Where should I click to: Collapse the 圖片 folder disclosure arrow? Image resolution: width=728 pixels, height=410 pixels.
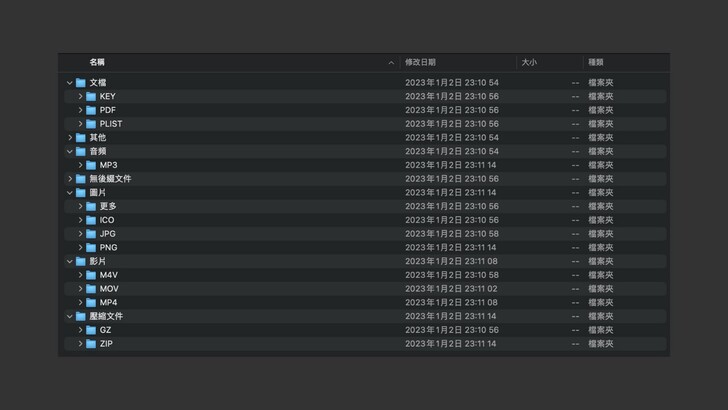[70, 193]
